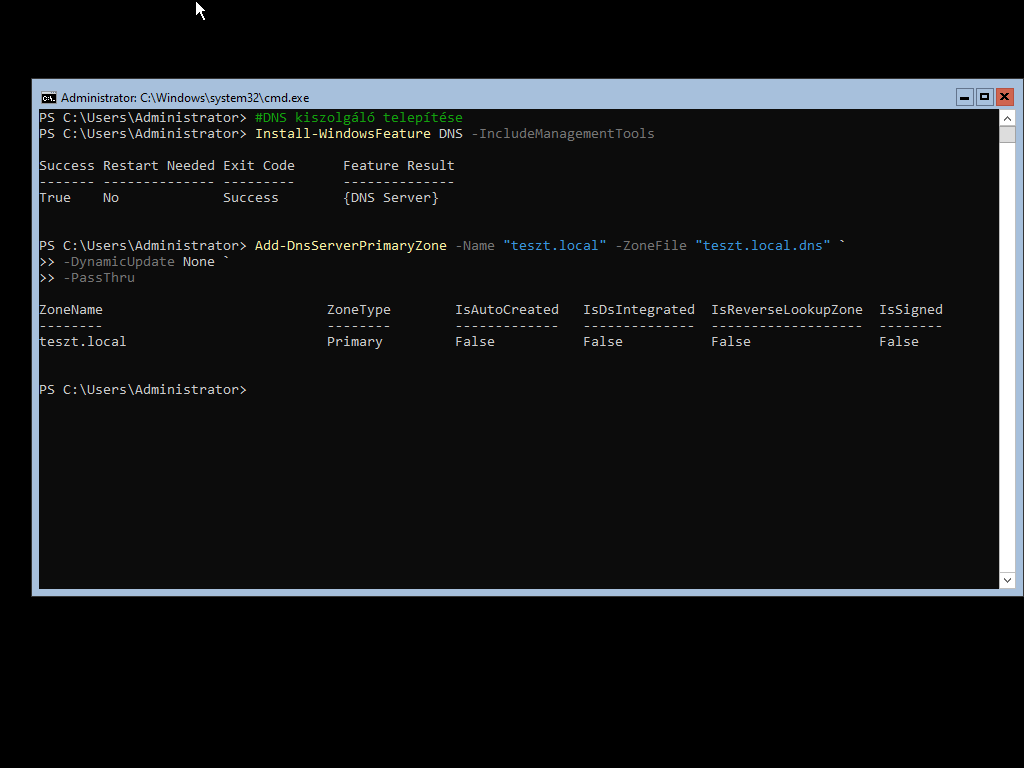Click the "teszt.local.dns" zone file string
The image size is (1024, 768).
click(x=762, y=246)
